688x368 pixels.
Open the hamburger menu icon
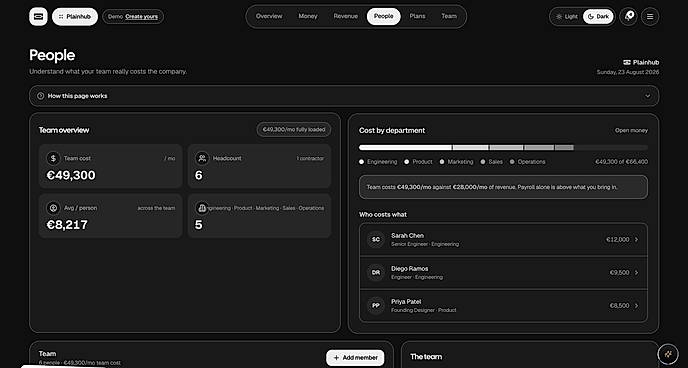650,17
